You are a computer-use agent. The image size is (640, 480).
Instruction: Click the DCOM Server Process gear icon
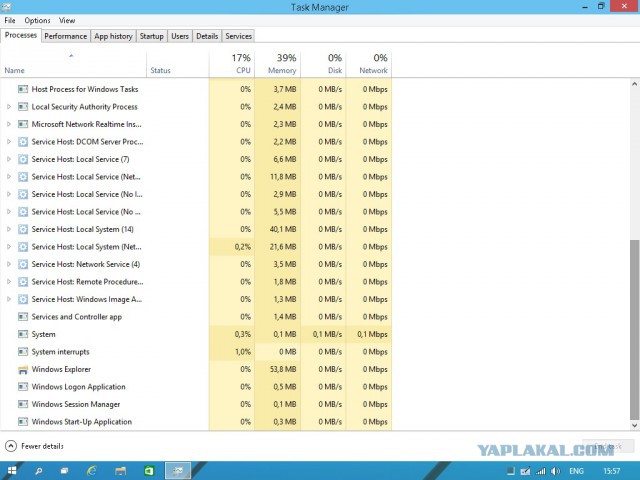[x=23, y=142]
